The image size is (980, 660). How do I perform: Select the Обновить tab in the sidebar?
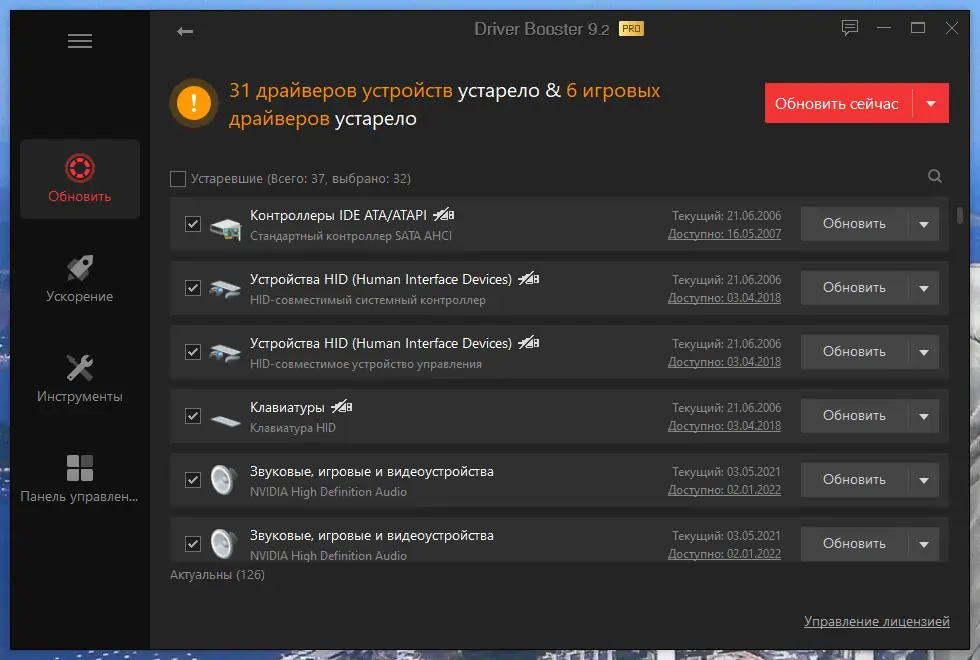tap(80, 179)
